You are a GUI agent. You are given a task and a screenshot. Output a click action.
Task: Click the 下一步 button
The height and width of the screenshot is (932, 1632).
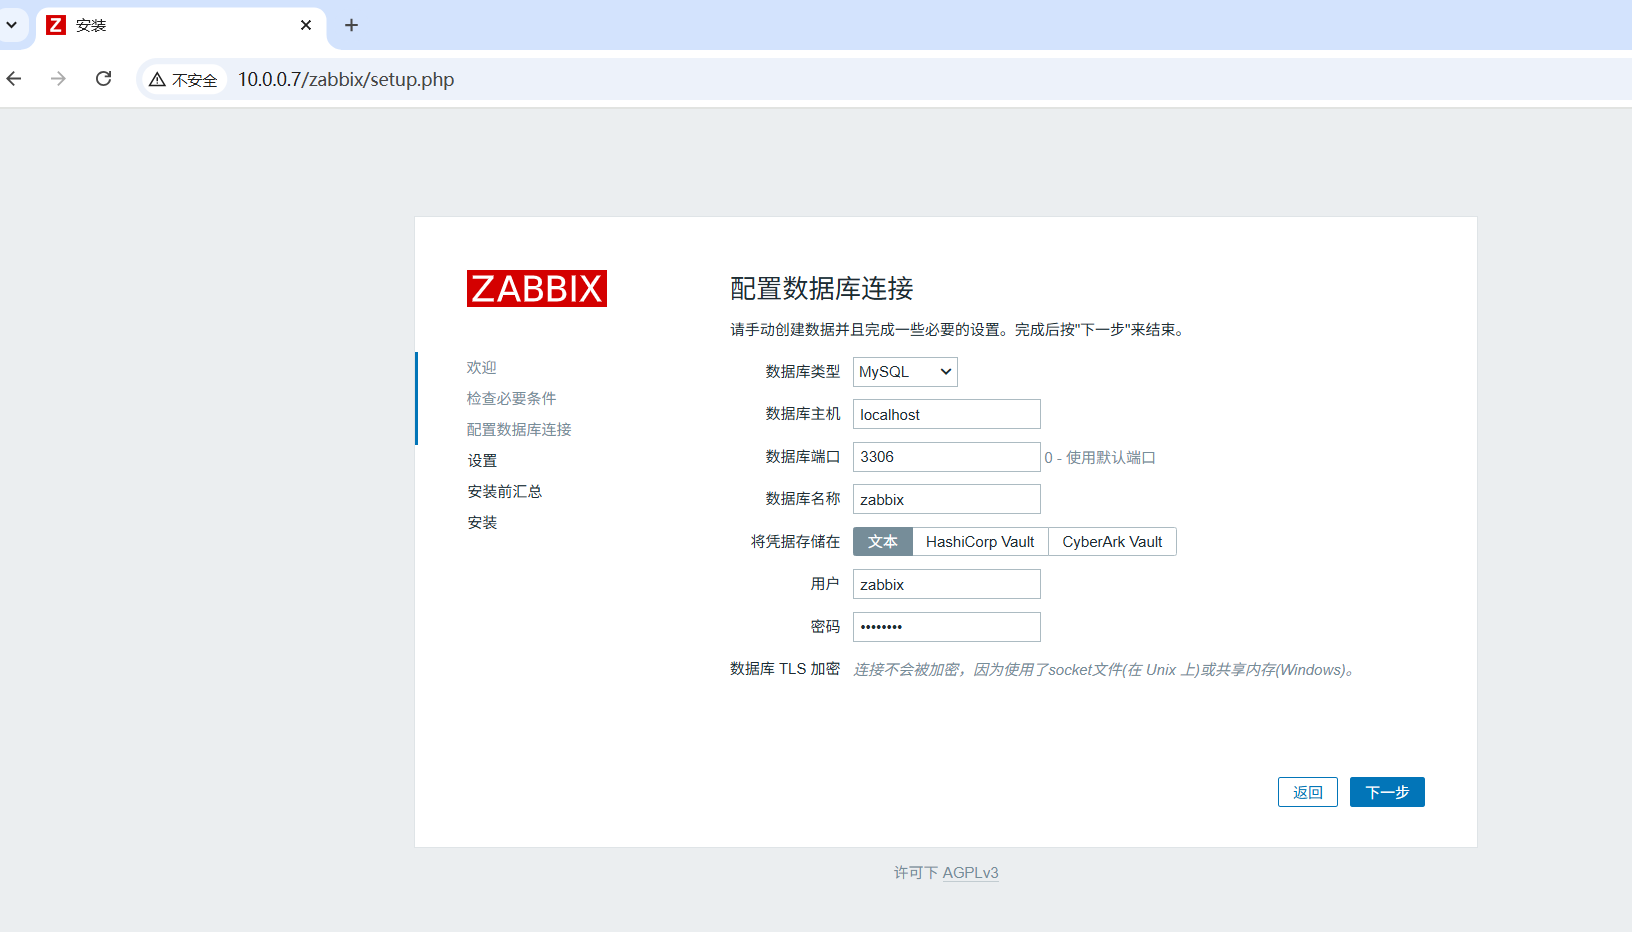click(1387, 792)
